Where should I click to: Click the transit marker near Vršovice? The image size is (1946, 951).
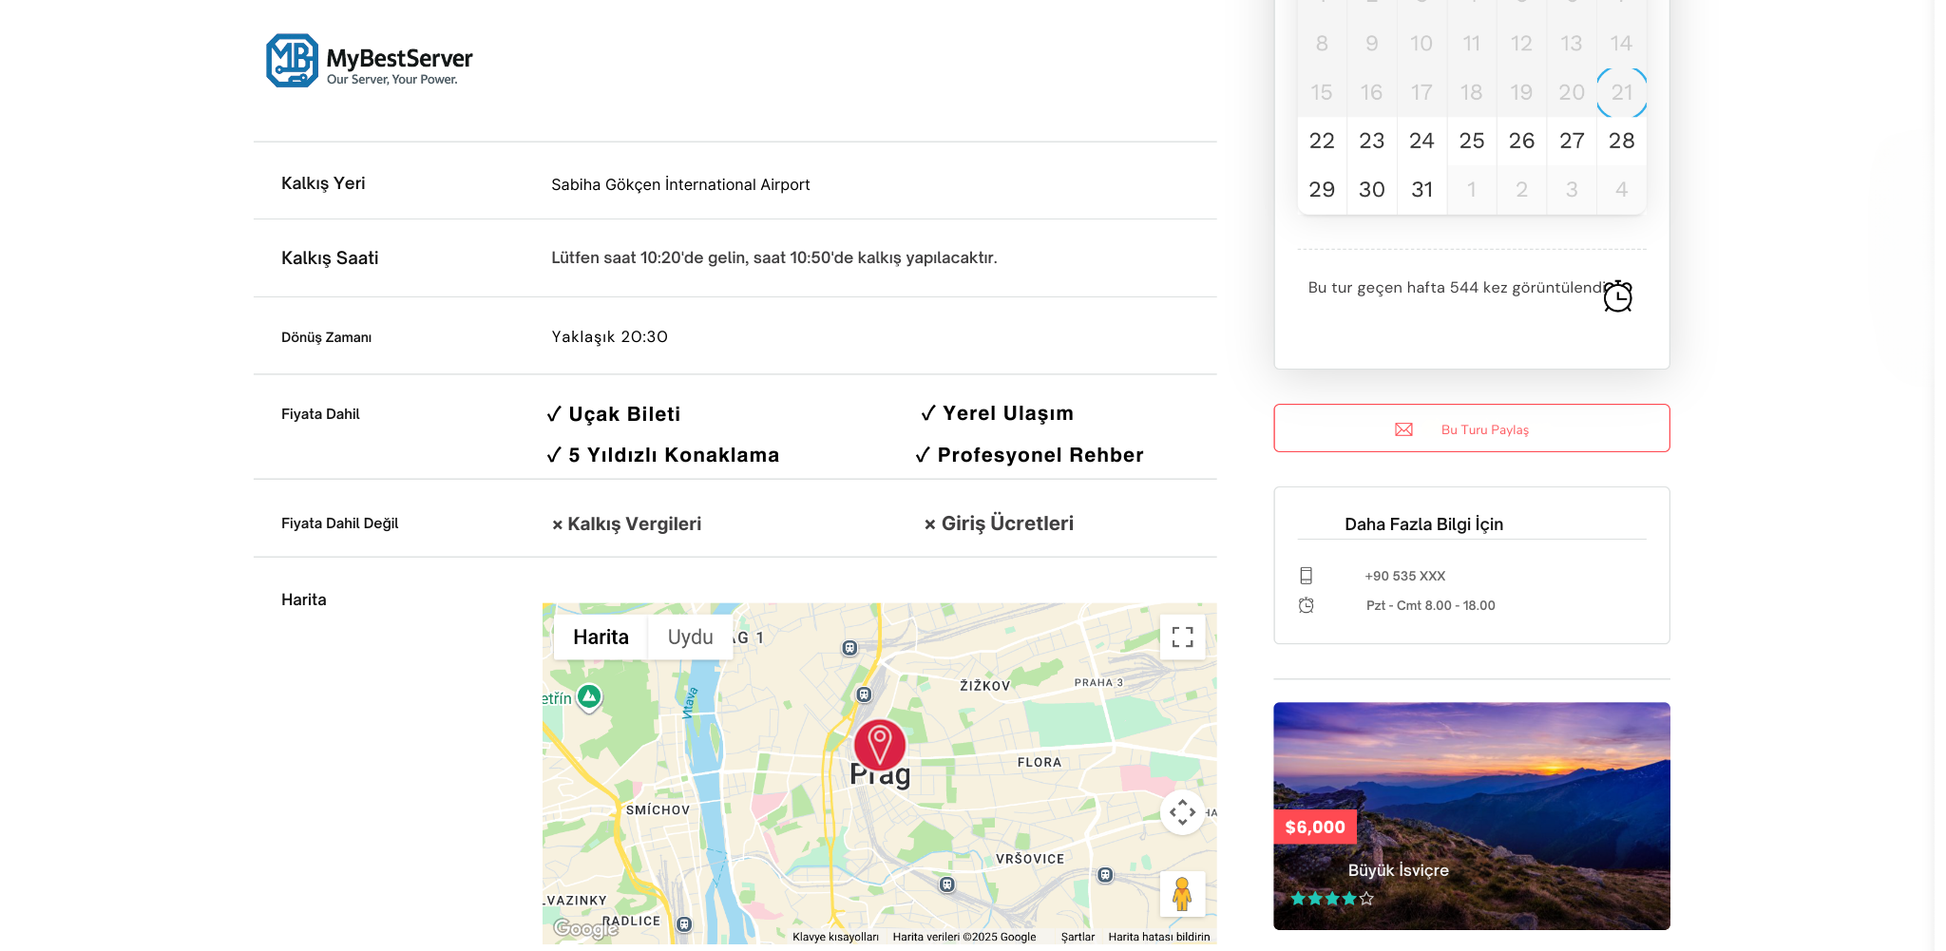click(1105, 875)
